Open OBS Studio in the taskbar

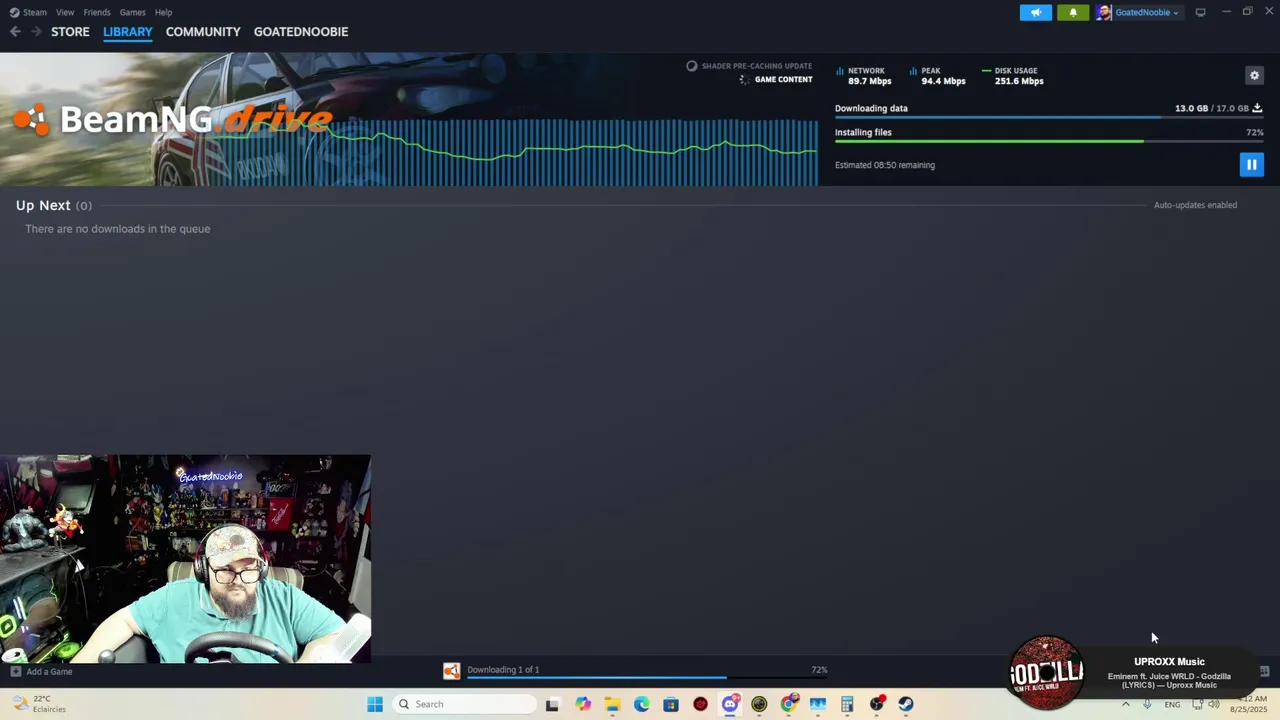[877, 704]
